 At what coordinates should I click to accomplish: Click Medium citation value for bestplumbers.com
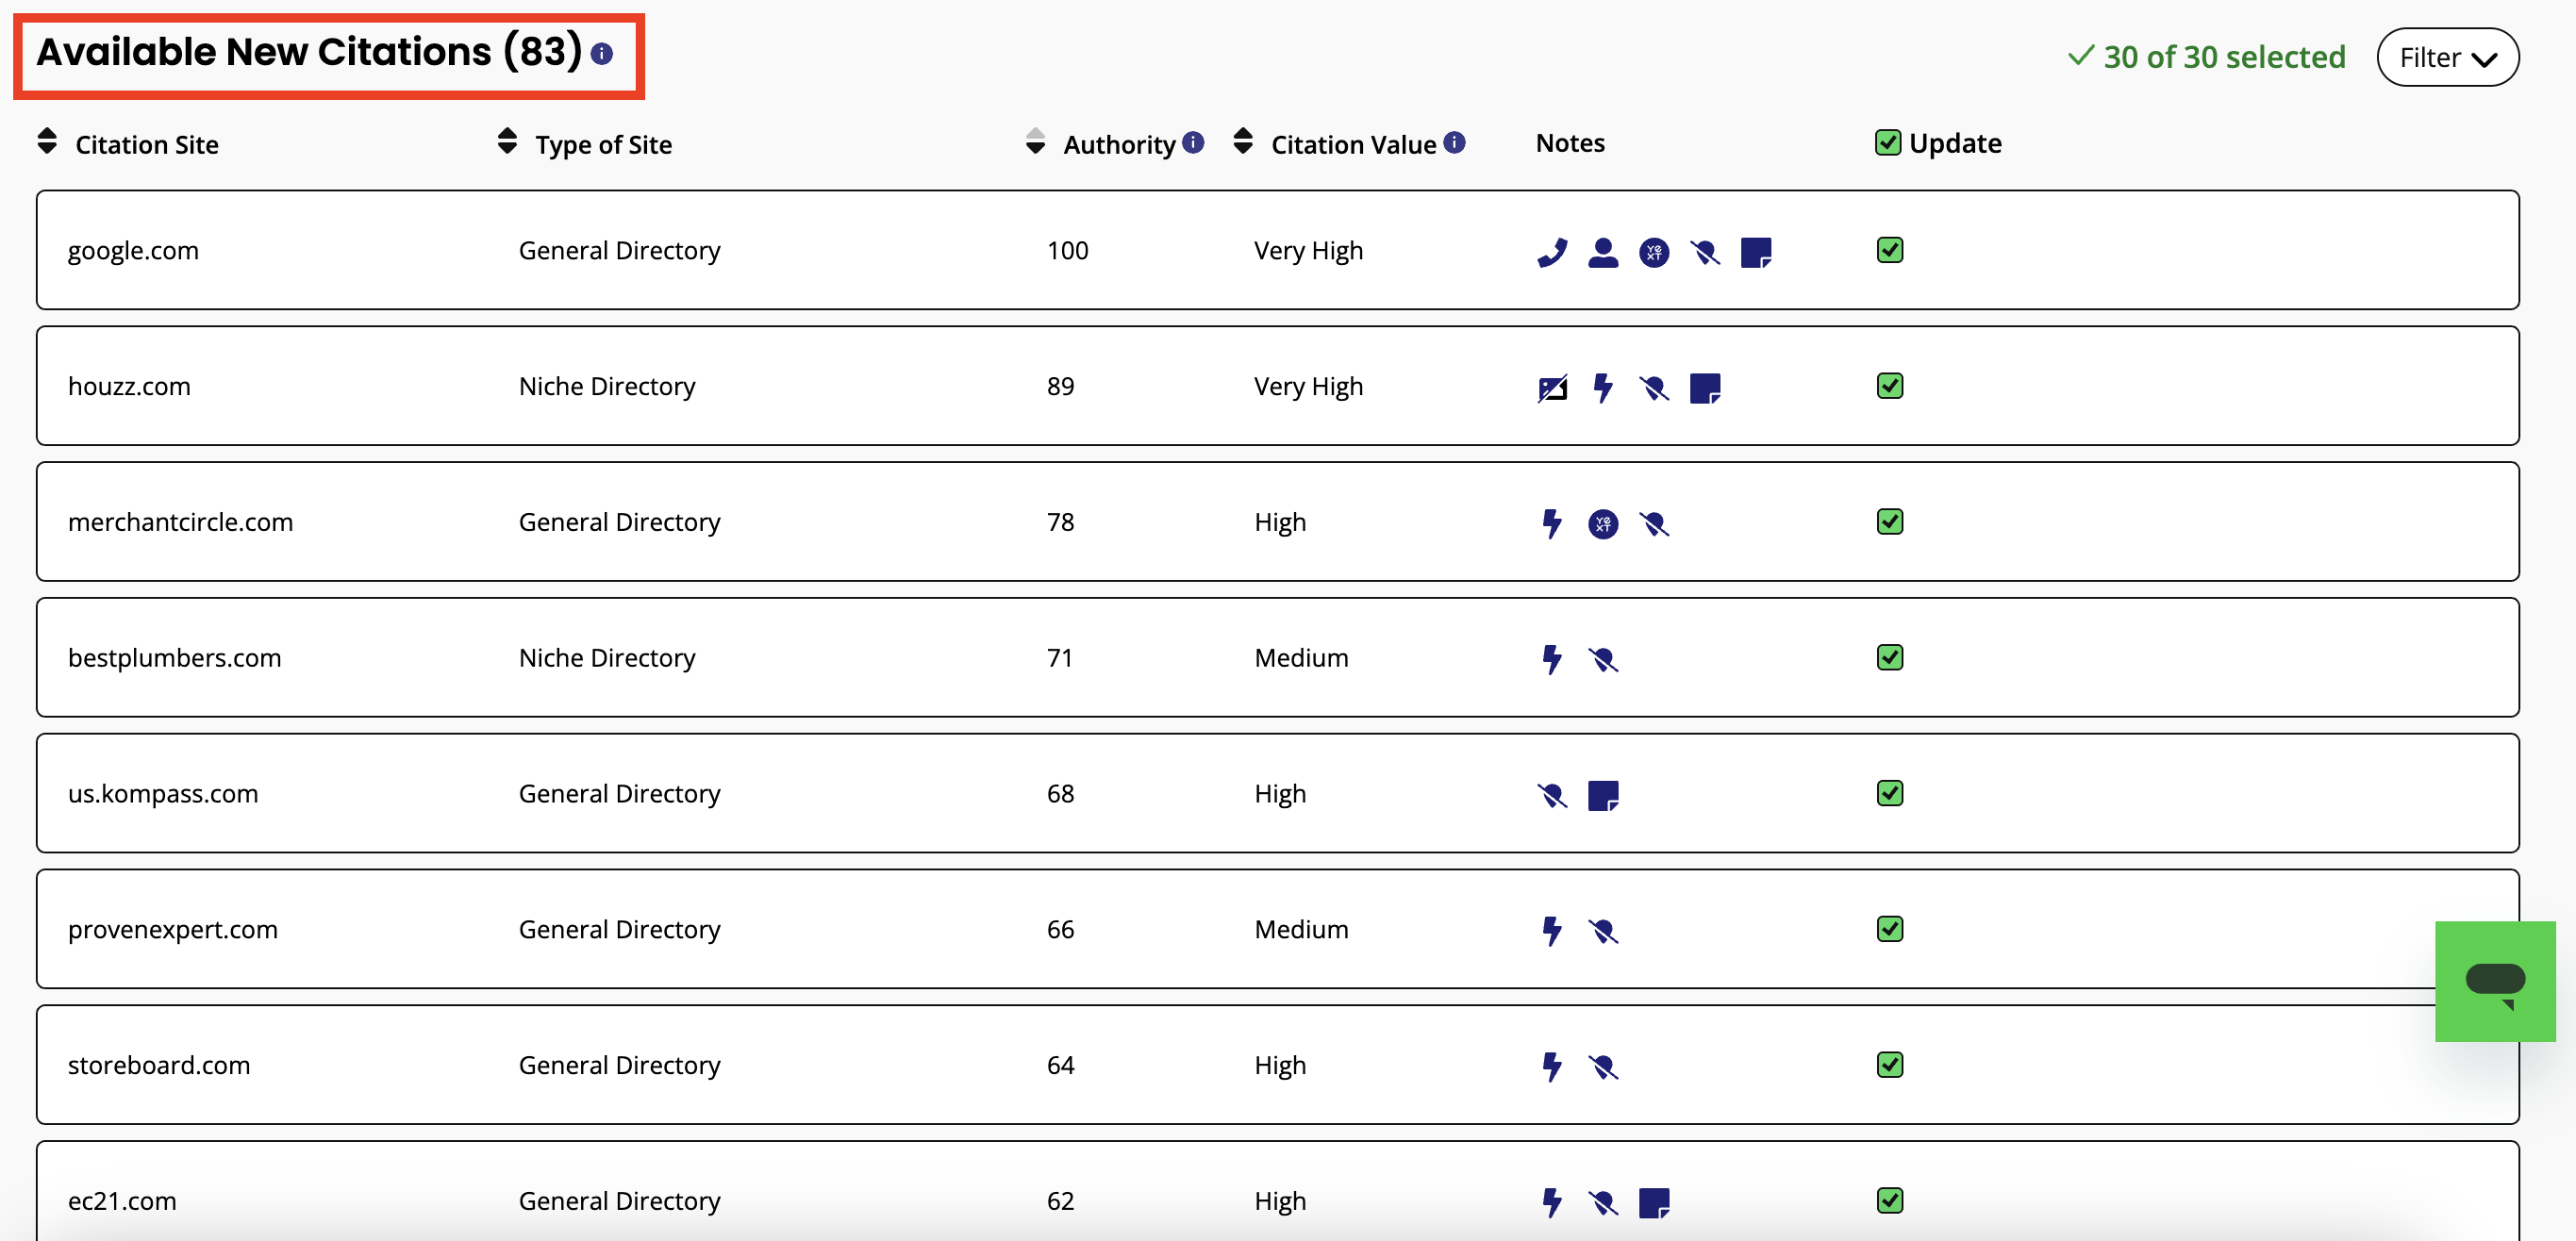1301,658
